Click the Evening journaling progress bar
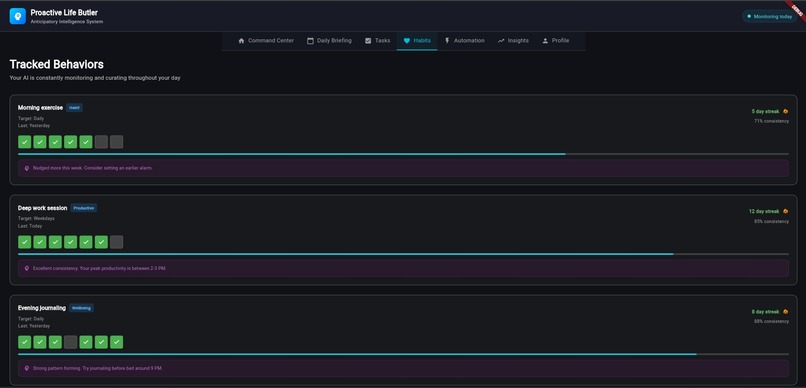This screenshot has height=388, width=806. pos(403,354)
